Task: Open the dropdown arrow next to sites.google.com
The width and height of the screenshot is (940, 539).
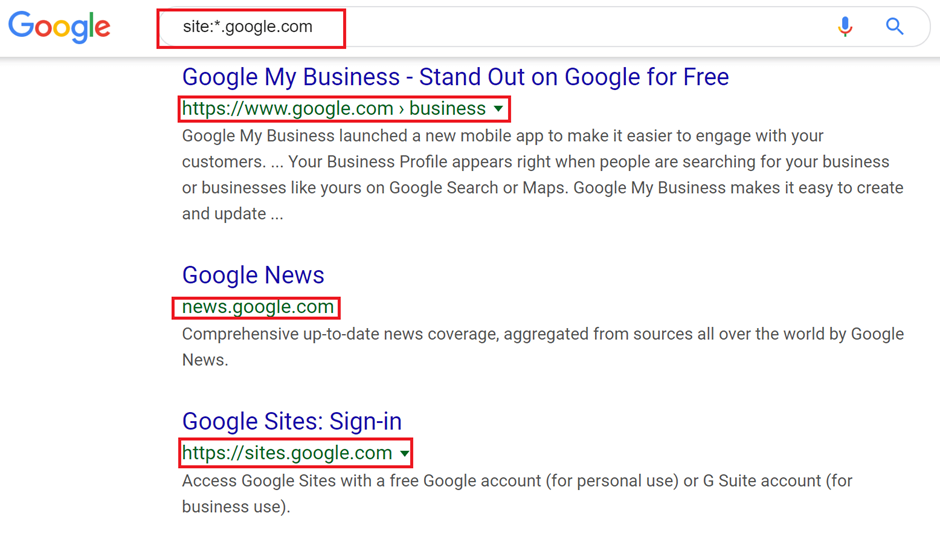Action: pyautogui.click(x=404, y=454)
